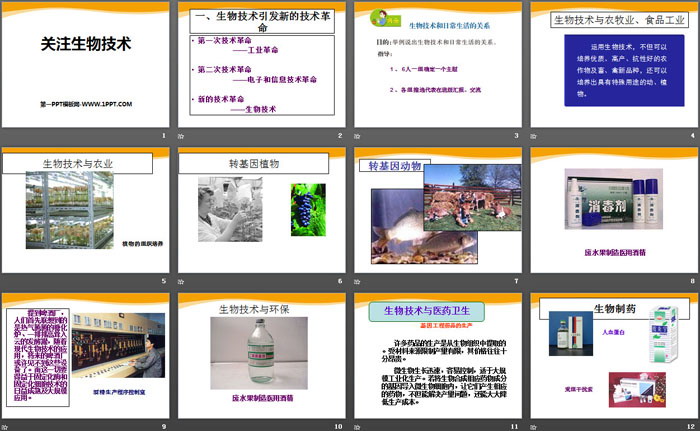The width and height of the screenshot is (700, 431).
Task: Select slide 4 生物技术与农牧业、食品工业
Action: pyautogui.click(x=614, y=64)
